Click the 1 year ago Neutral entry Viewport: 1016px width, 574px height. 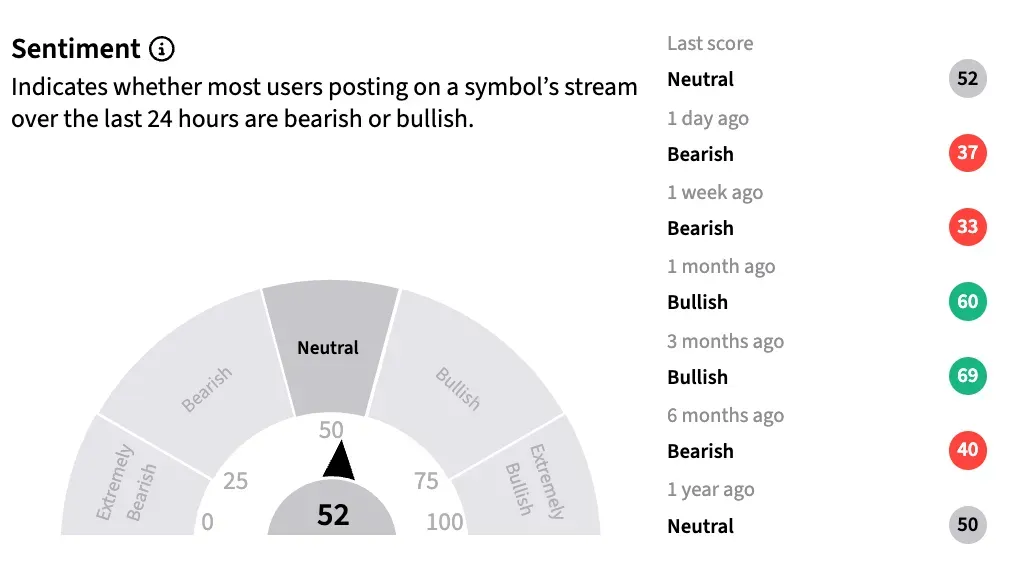(827, 525)
